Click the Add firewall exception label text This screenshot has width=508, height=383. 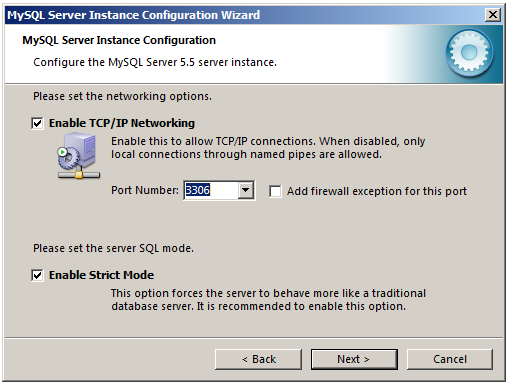(377, 192)
